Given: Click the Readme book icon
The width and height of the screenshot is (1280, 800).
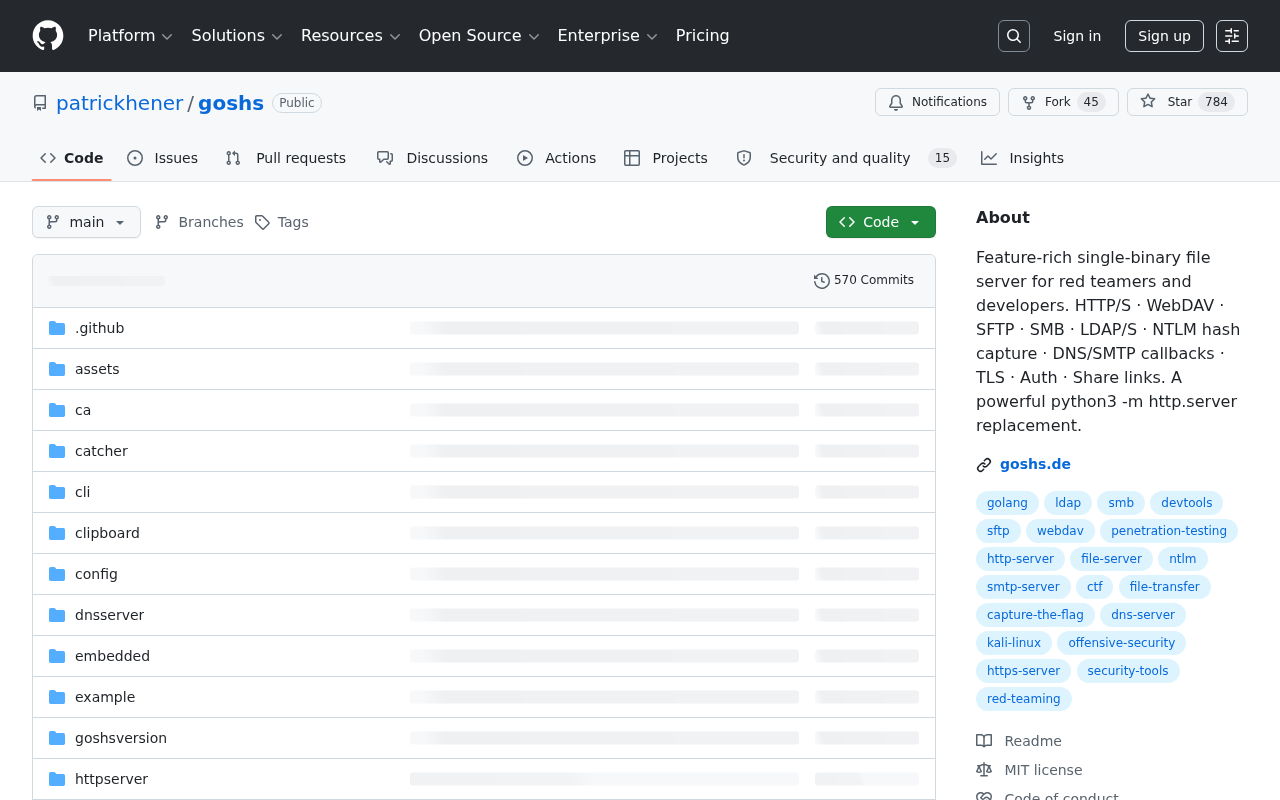Looking at the screenshot, I should (x=984, y=741).
